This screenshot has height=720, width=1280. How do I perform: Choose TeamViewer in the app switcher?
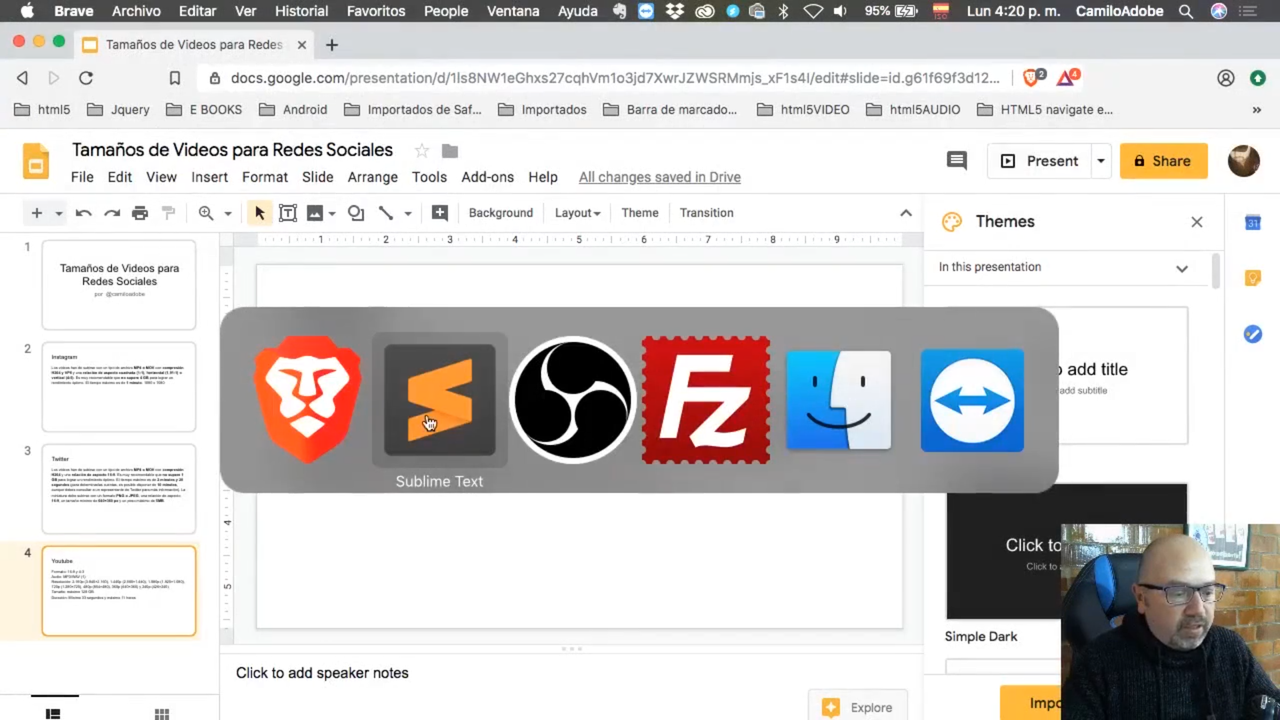[972, 400]
